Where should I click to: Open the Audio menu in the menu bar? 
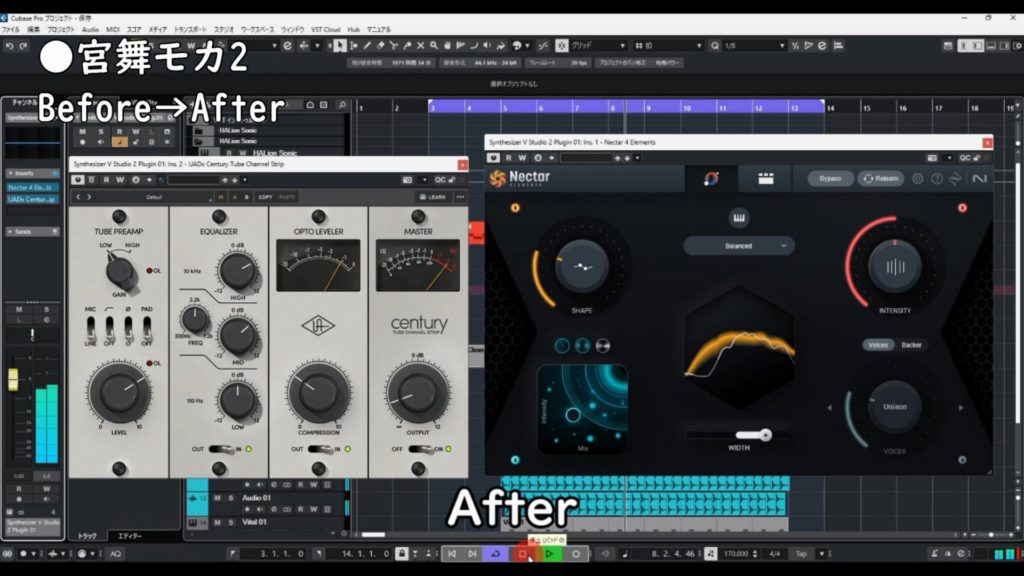coord(90,30)
